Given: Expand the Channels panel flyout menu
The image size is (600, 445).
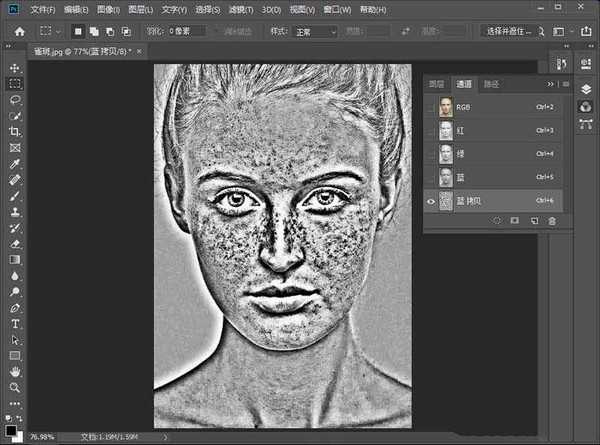Looking at the screenshot, I should coord(563,85).
